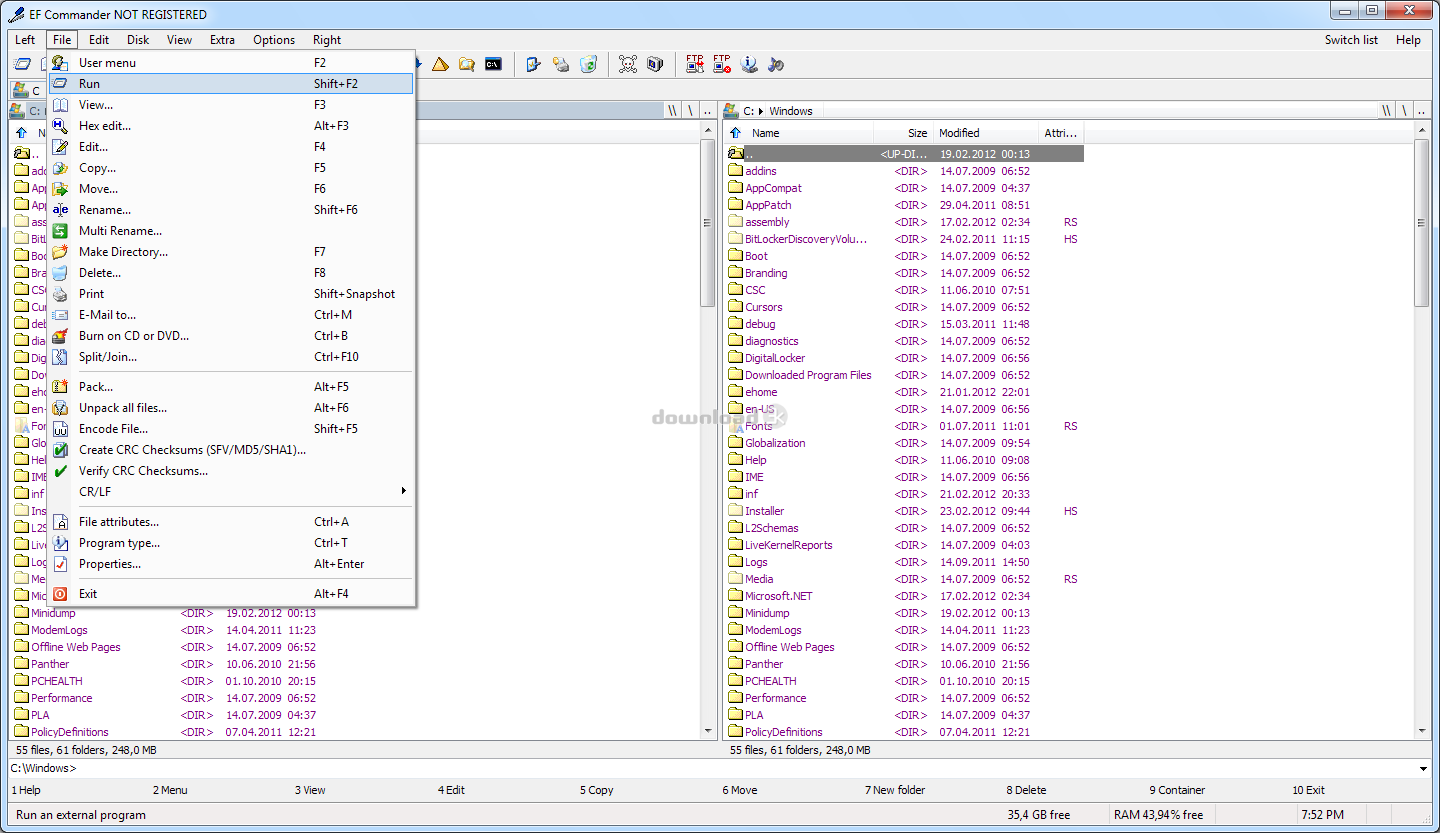This screenshot has height=833, width=1440.
Task: Click the yellow warning triangle toolbar icon
Action: tap(440, 64)
